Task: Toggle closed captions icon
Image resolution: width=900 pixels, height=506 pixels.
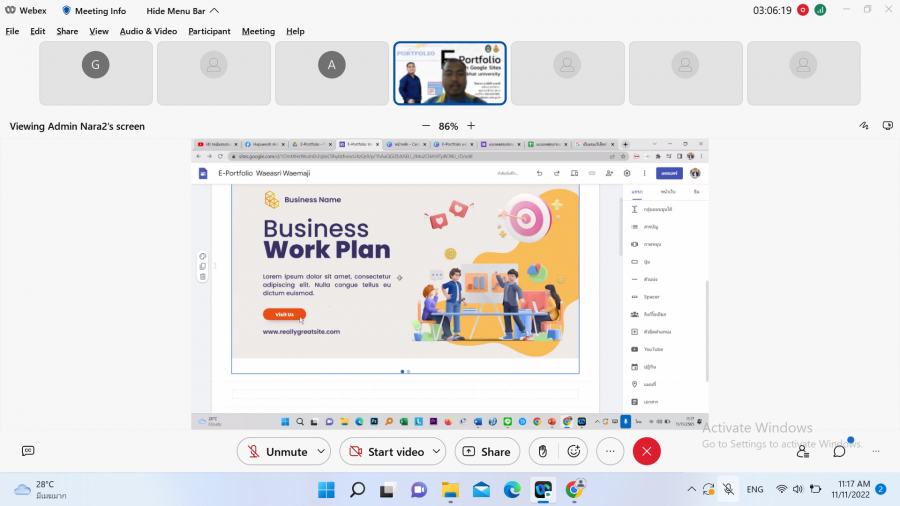Action: [x=28, y=452]
